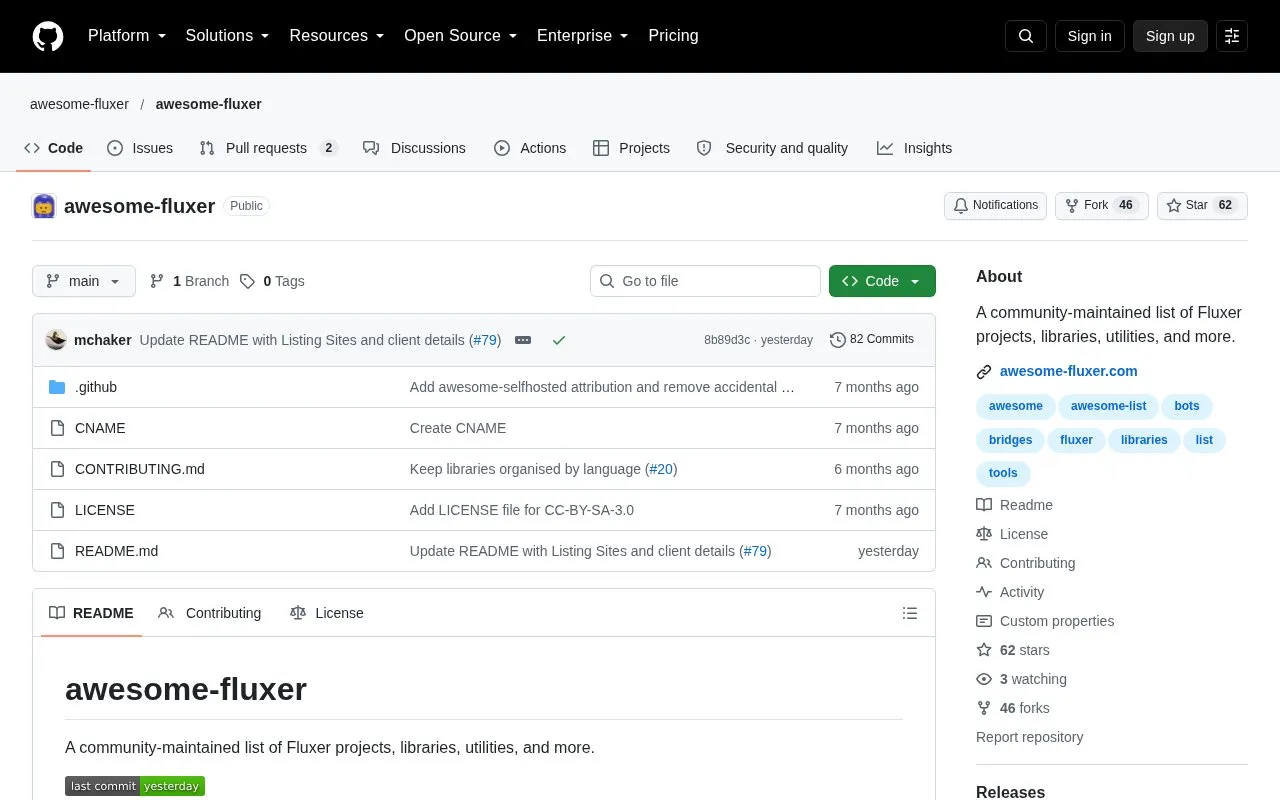Expand the Open Source menu
The height and width of the screenshot is (800, 1280).
461,36
